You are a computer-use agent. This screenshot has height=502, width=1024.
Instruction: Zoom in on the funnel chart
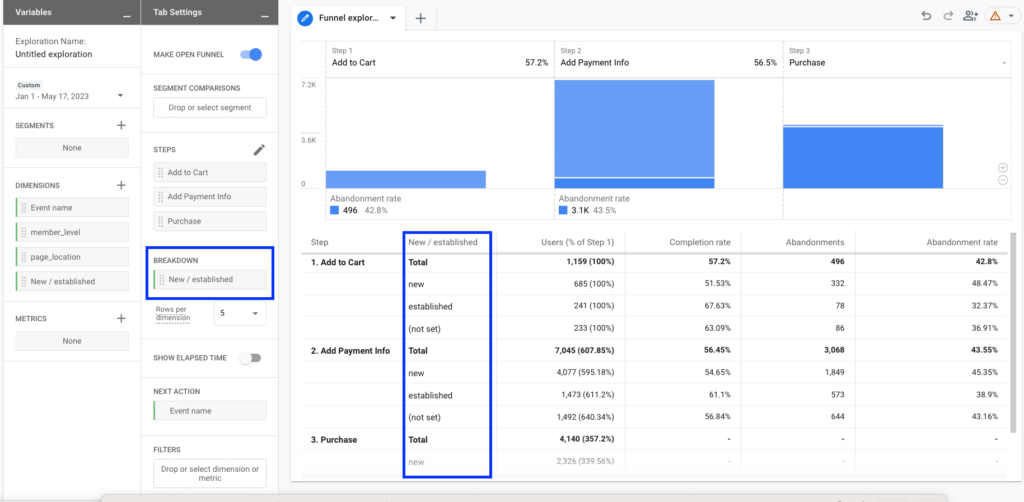click(1002, 167)
